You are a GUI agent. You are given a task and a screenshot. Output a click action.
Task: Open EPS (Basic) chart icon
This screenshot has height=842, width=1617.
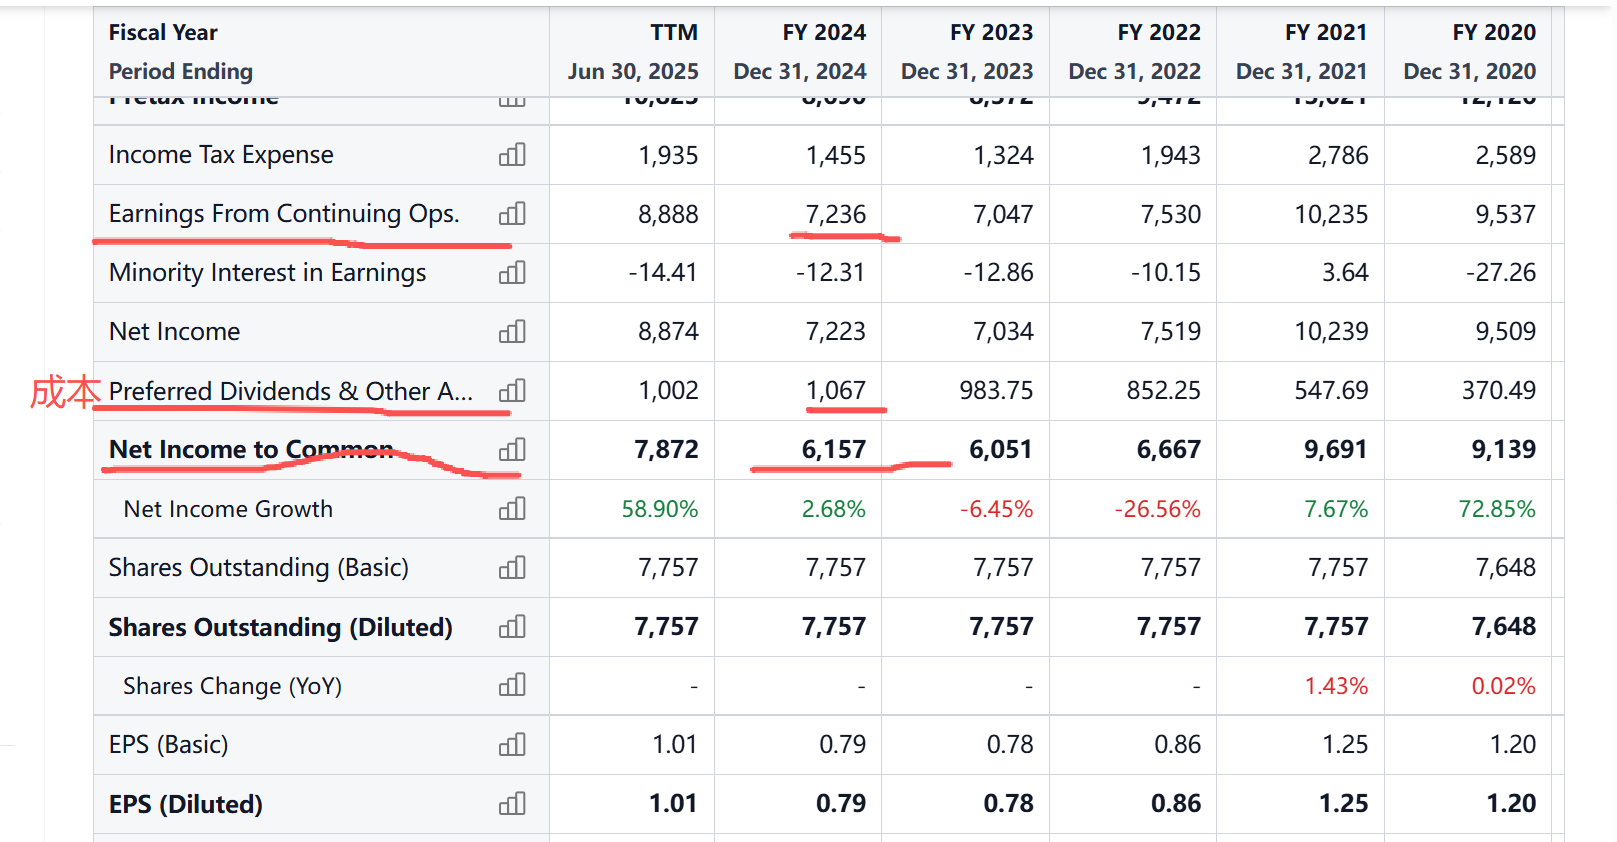click(512, 745)
